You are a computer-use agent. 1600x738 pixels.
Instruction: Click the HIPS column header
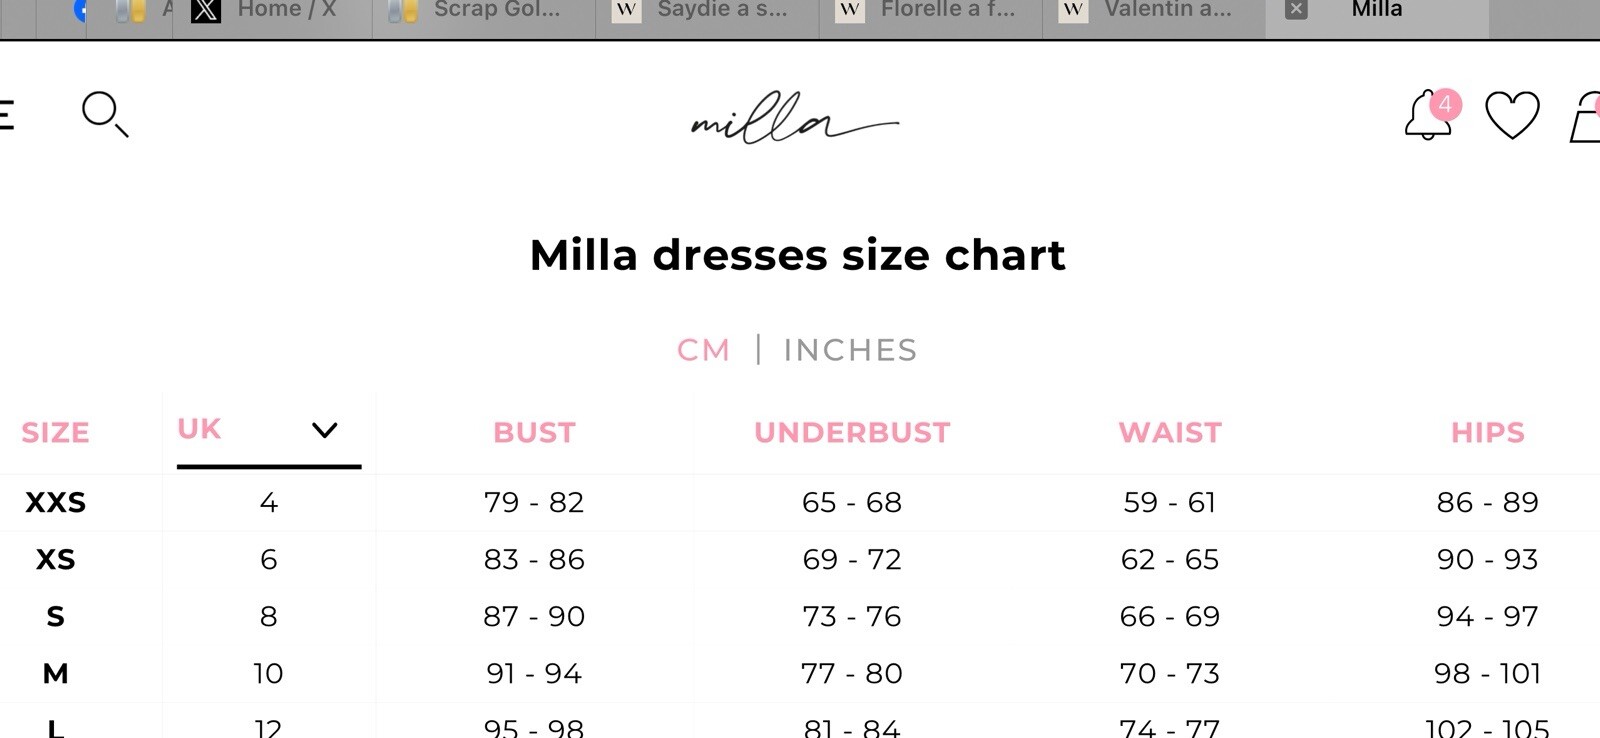[1488, 433]
